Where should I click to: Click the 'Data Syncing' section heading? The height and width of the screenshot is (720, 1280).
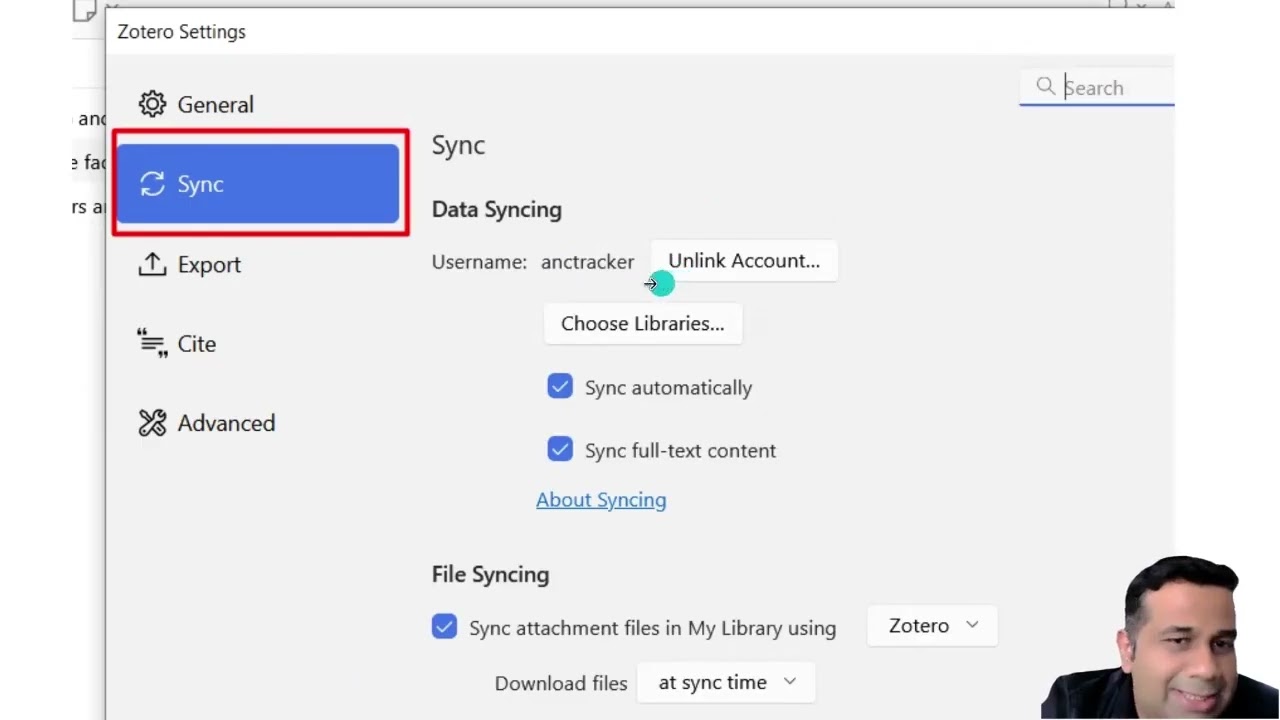497,210
